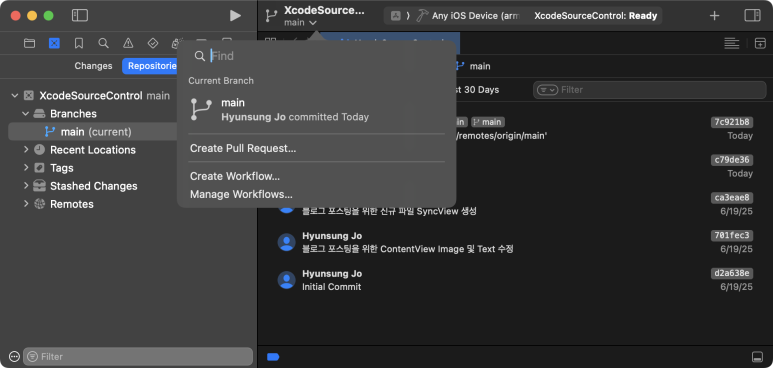Select the Source Control navigator icon

[x=54, y=43]
